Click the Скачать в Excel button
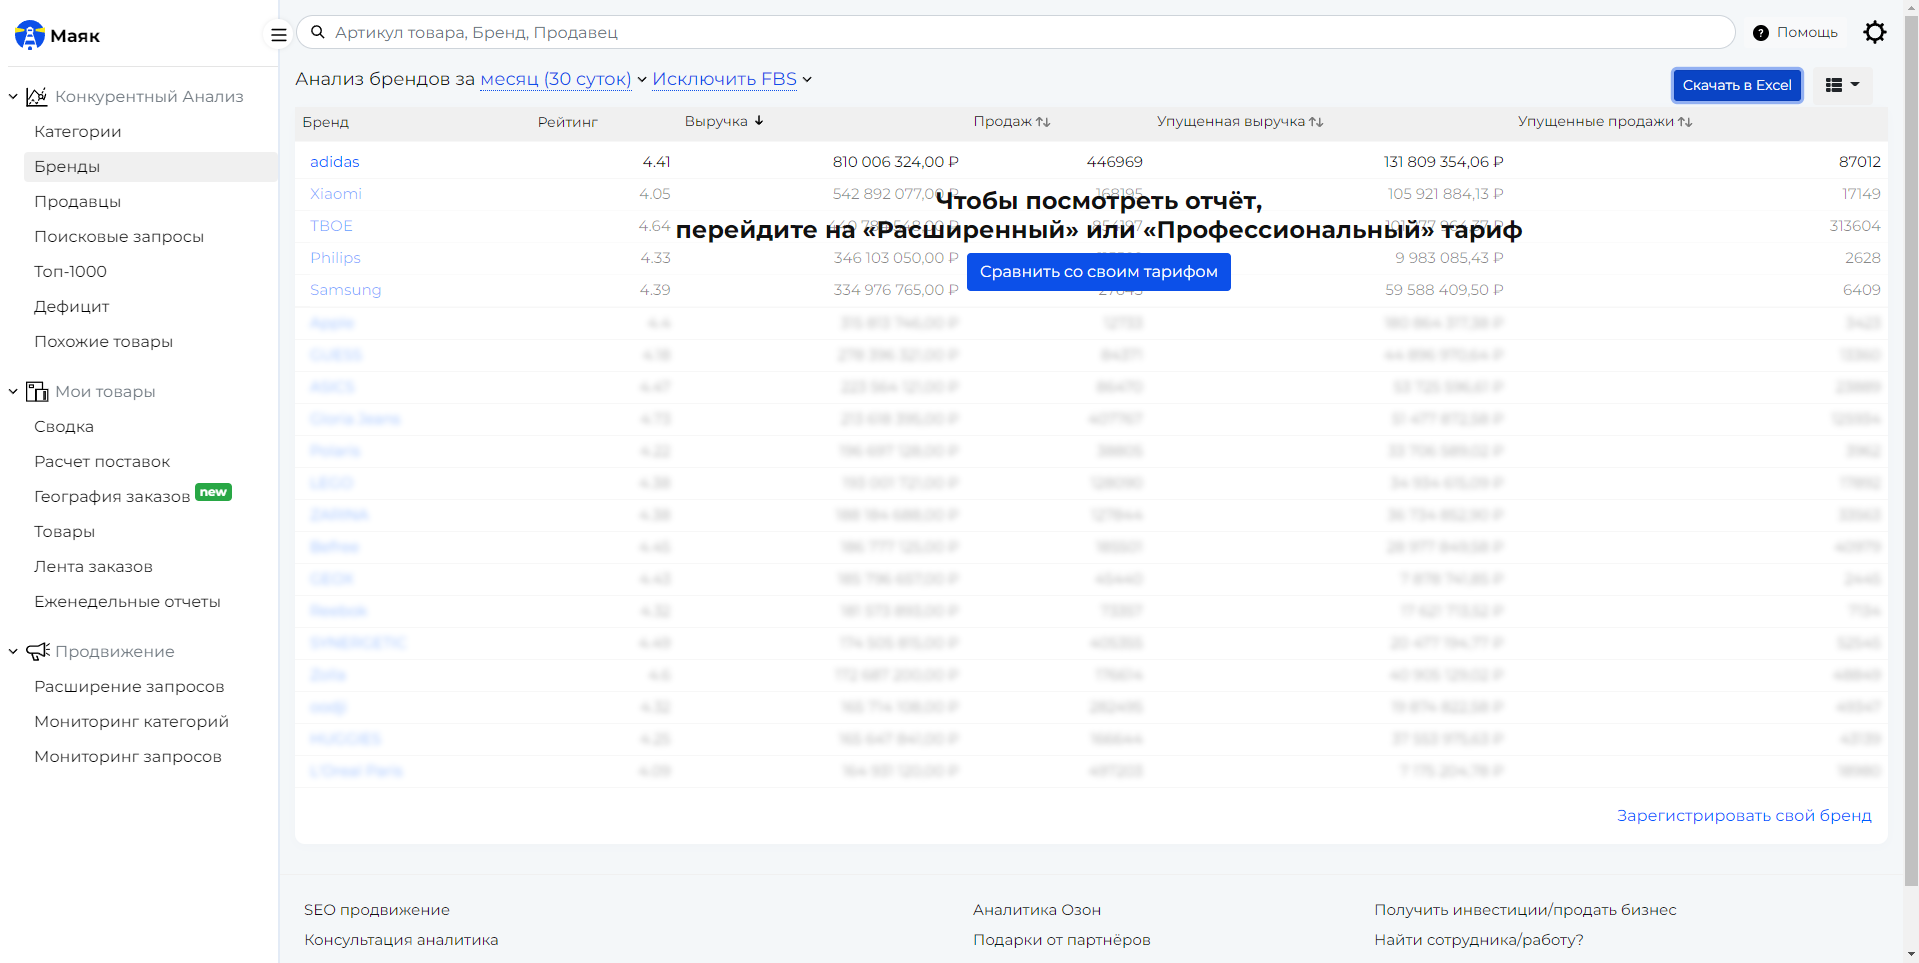This screenshot has height=963, width=1919. (1737, 85)
